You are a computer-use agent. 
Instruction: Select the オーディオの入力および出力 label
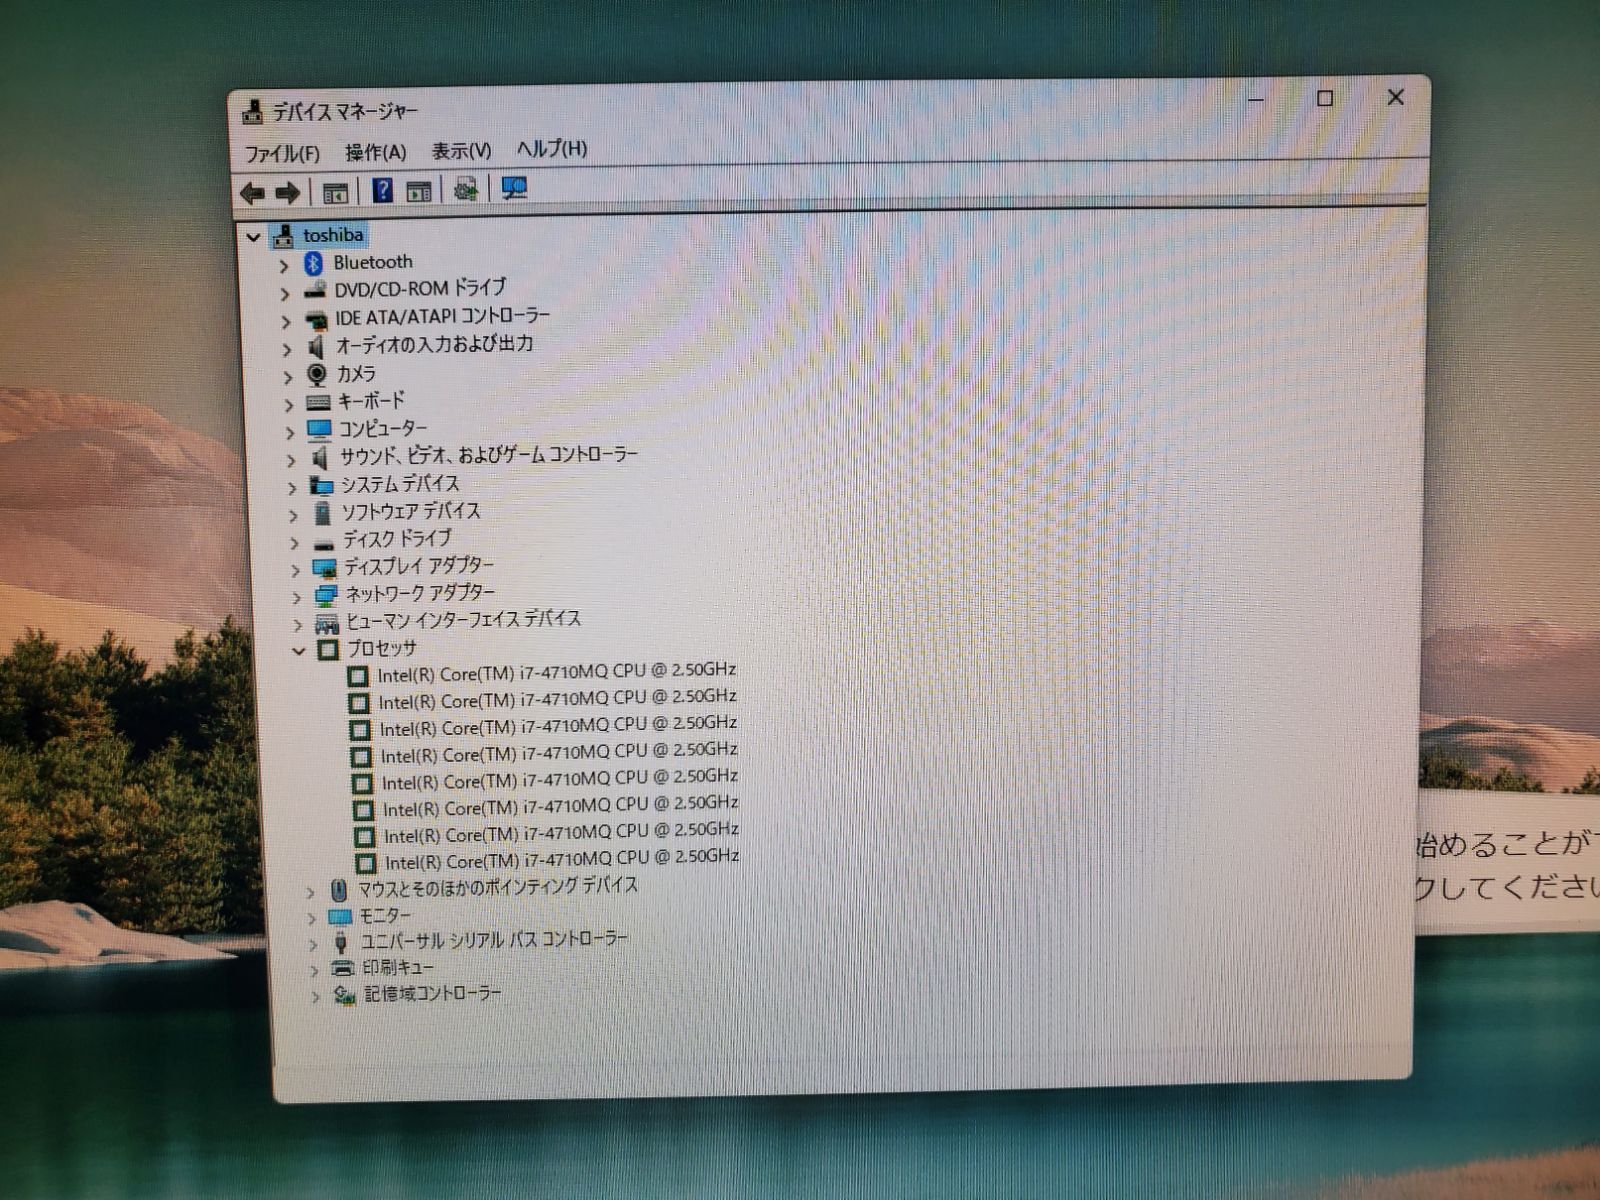[434, 344]
